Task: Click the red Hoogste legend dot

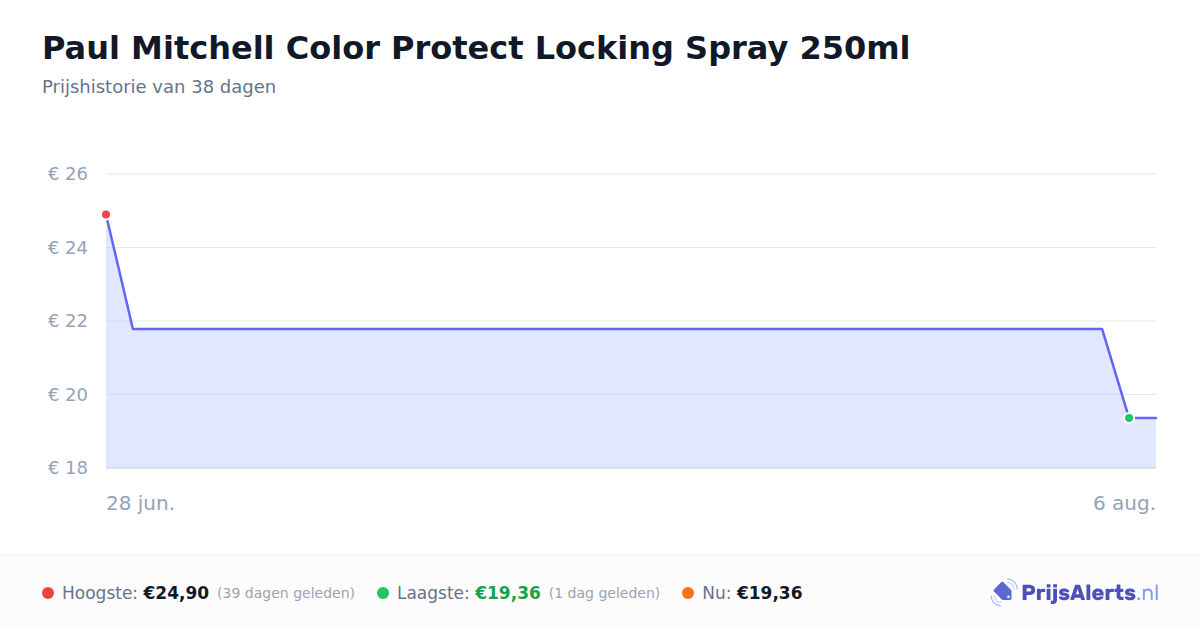Action: pyautogui.click(x=48, y=593)
